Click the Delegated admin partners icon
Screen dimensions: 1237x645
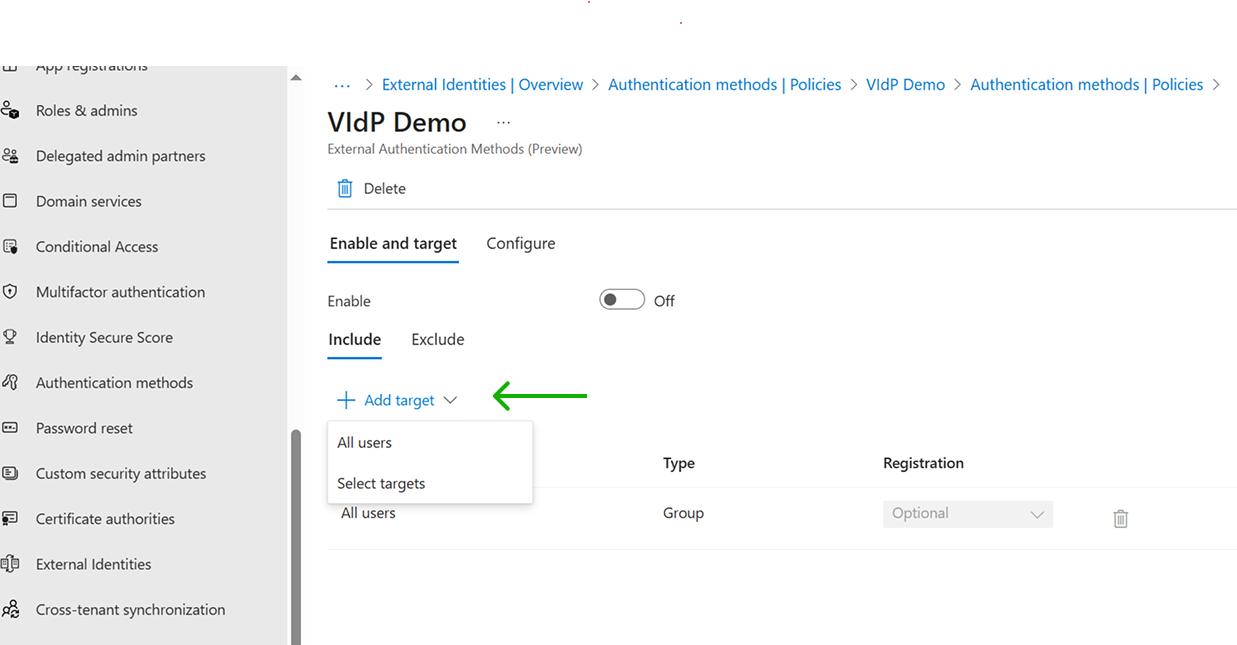click(10, 156)
